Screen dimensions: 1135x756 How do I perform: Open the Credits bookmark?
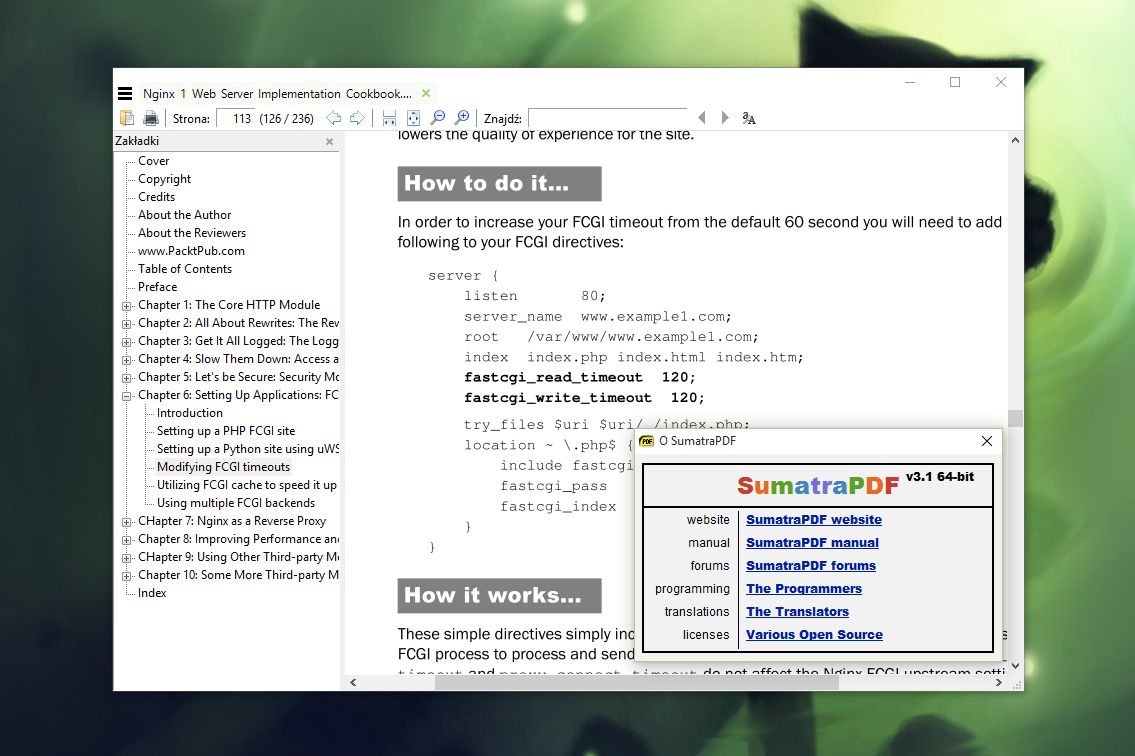(x=156, y=197)
